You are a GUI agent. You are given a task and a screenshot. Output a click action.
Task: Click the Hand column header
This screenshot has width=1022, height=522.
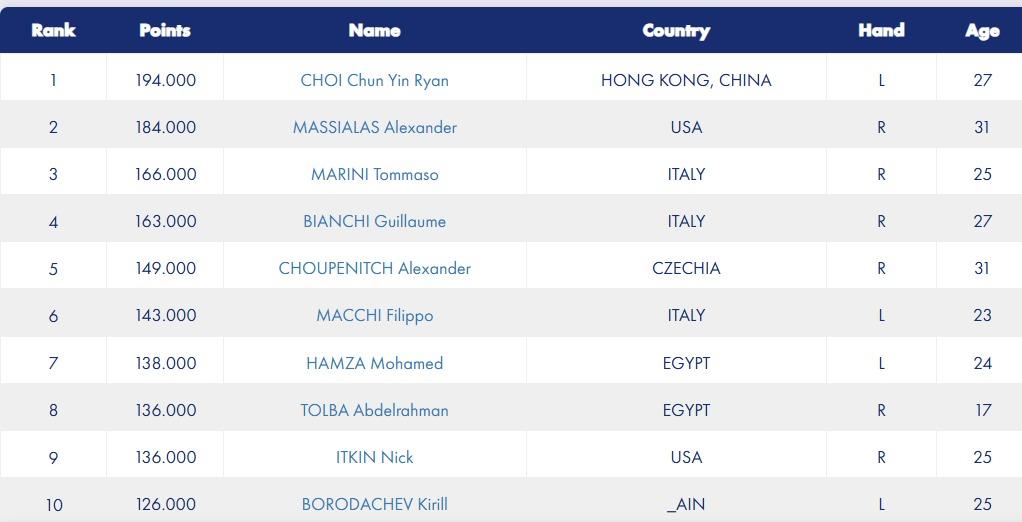point(881,30)
